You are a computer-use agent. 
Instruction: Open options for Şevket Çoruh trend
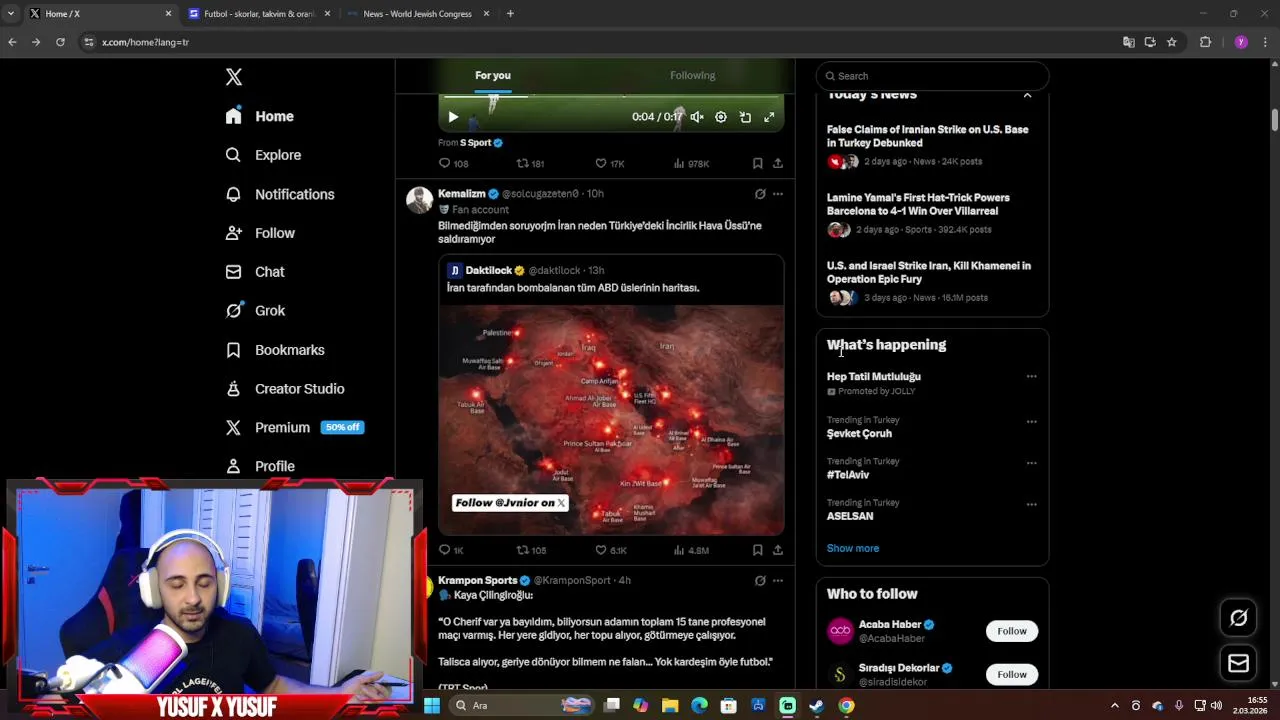(x=1031, y=422)
